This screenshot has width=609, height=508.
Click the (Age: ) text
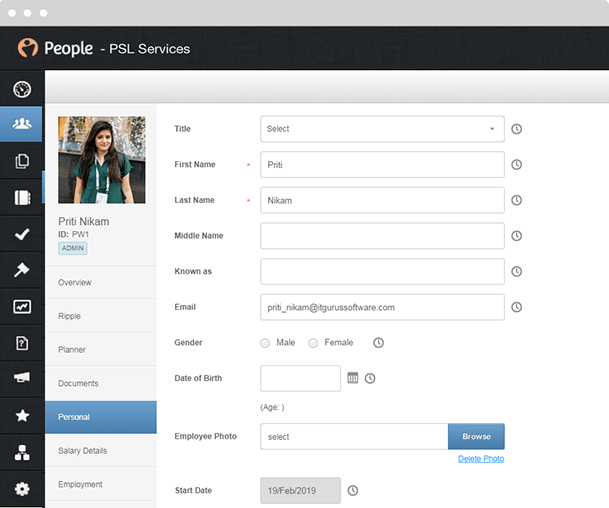tap(272, 407)
